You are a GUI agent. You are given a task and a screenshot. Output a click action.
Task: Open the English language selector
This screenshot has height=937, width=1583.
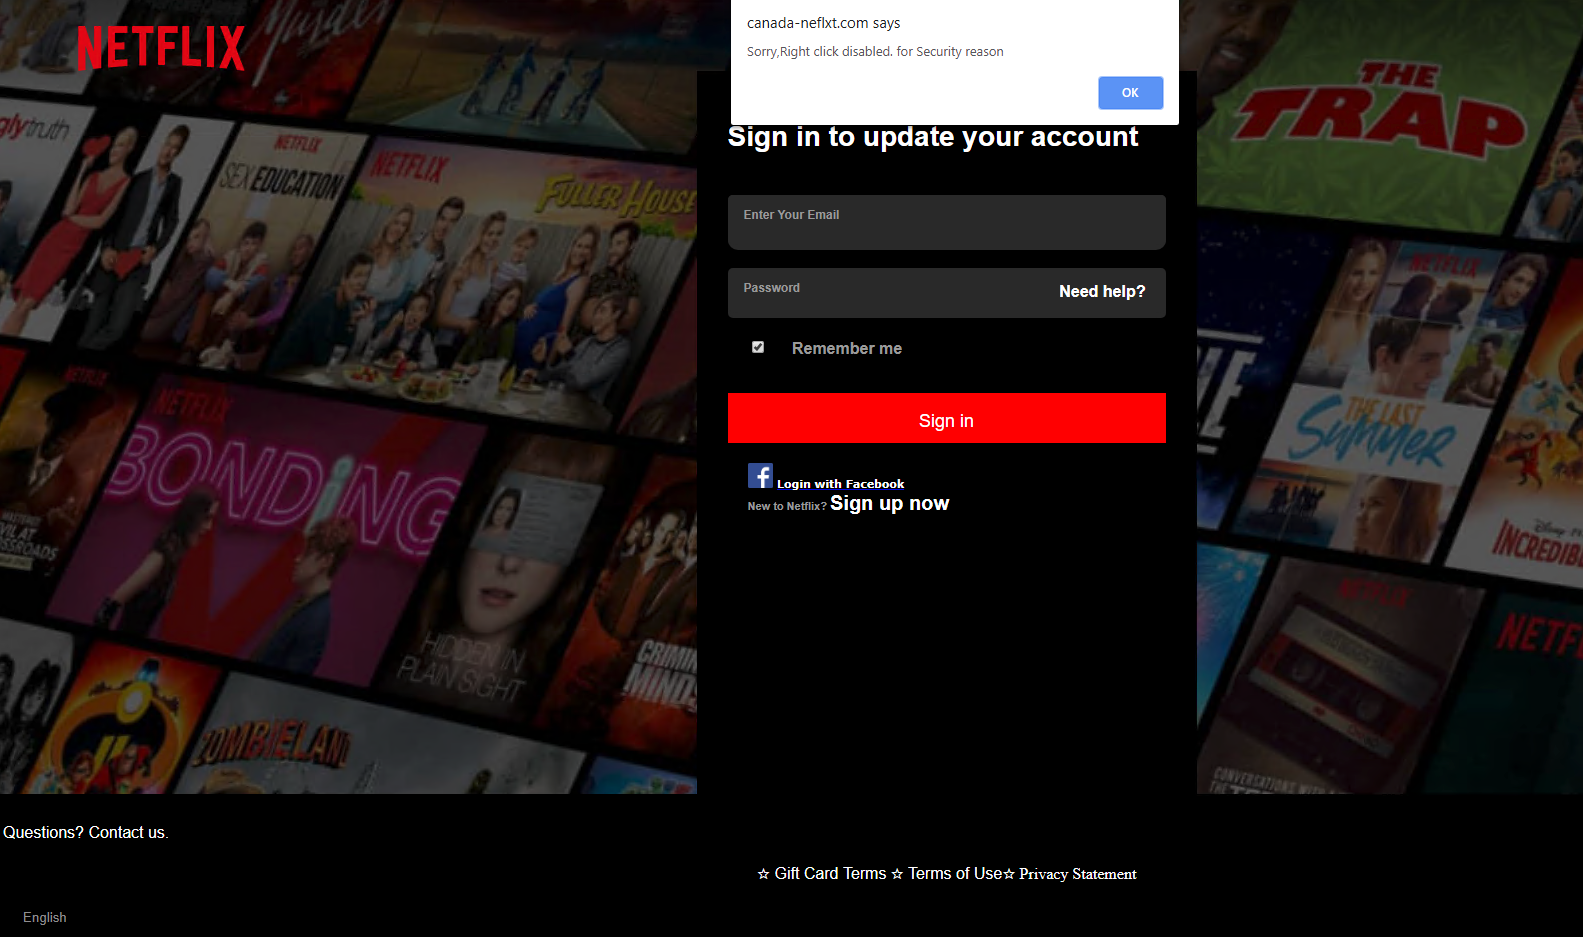pos(45,917)
